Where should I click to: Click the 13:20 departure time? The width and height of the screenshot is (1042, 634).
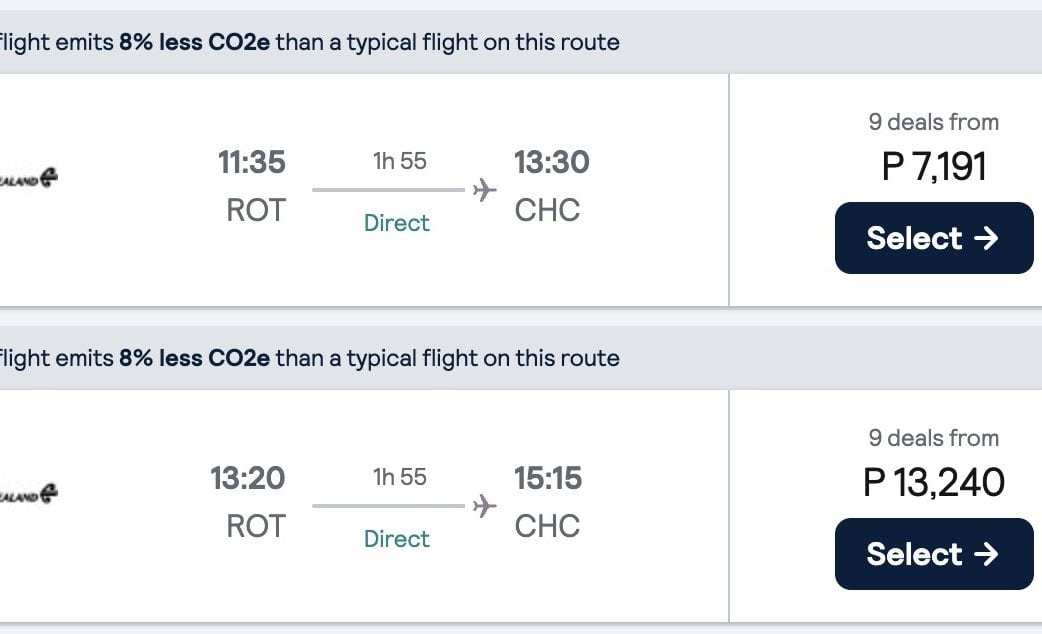[x=248, y=478]
